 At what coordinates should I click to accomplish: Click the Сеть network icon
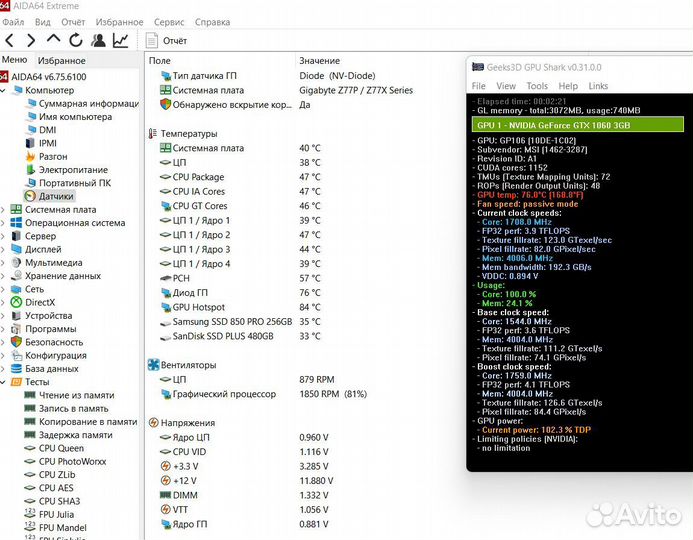pos(16,289)
